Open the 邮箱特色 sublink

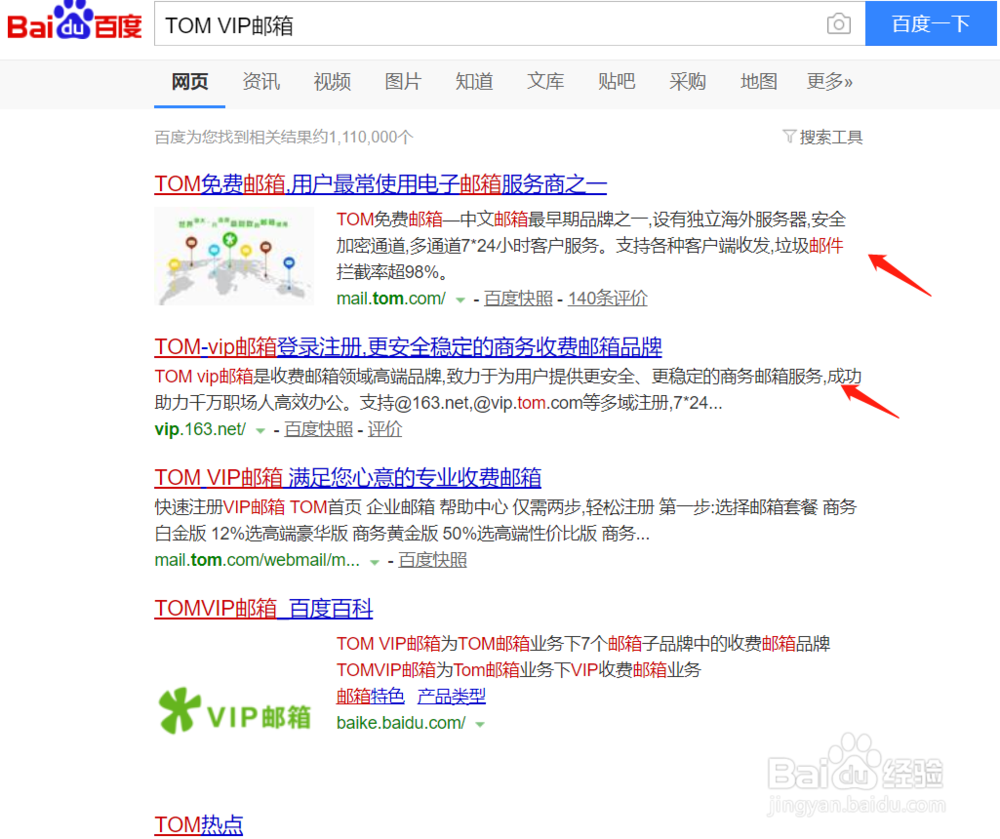(371, 696)
